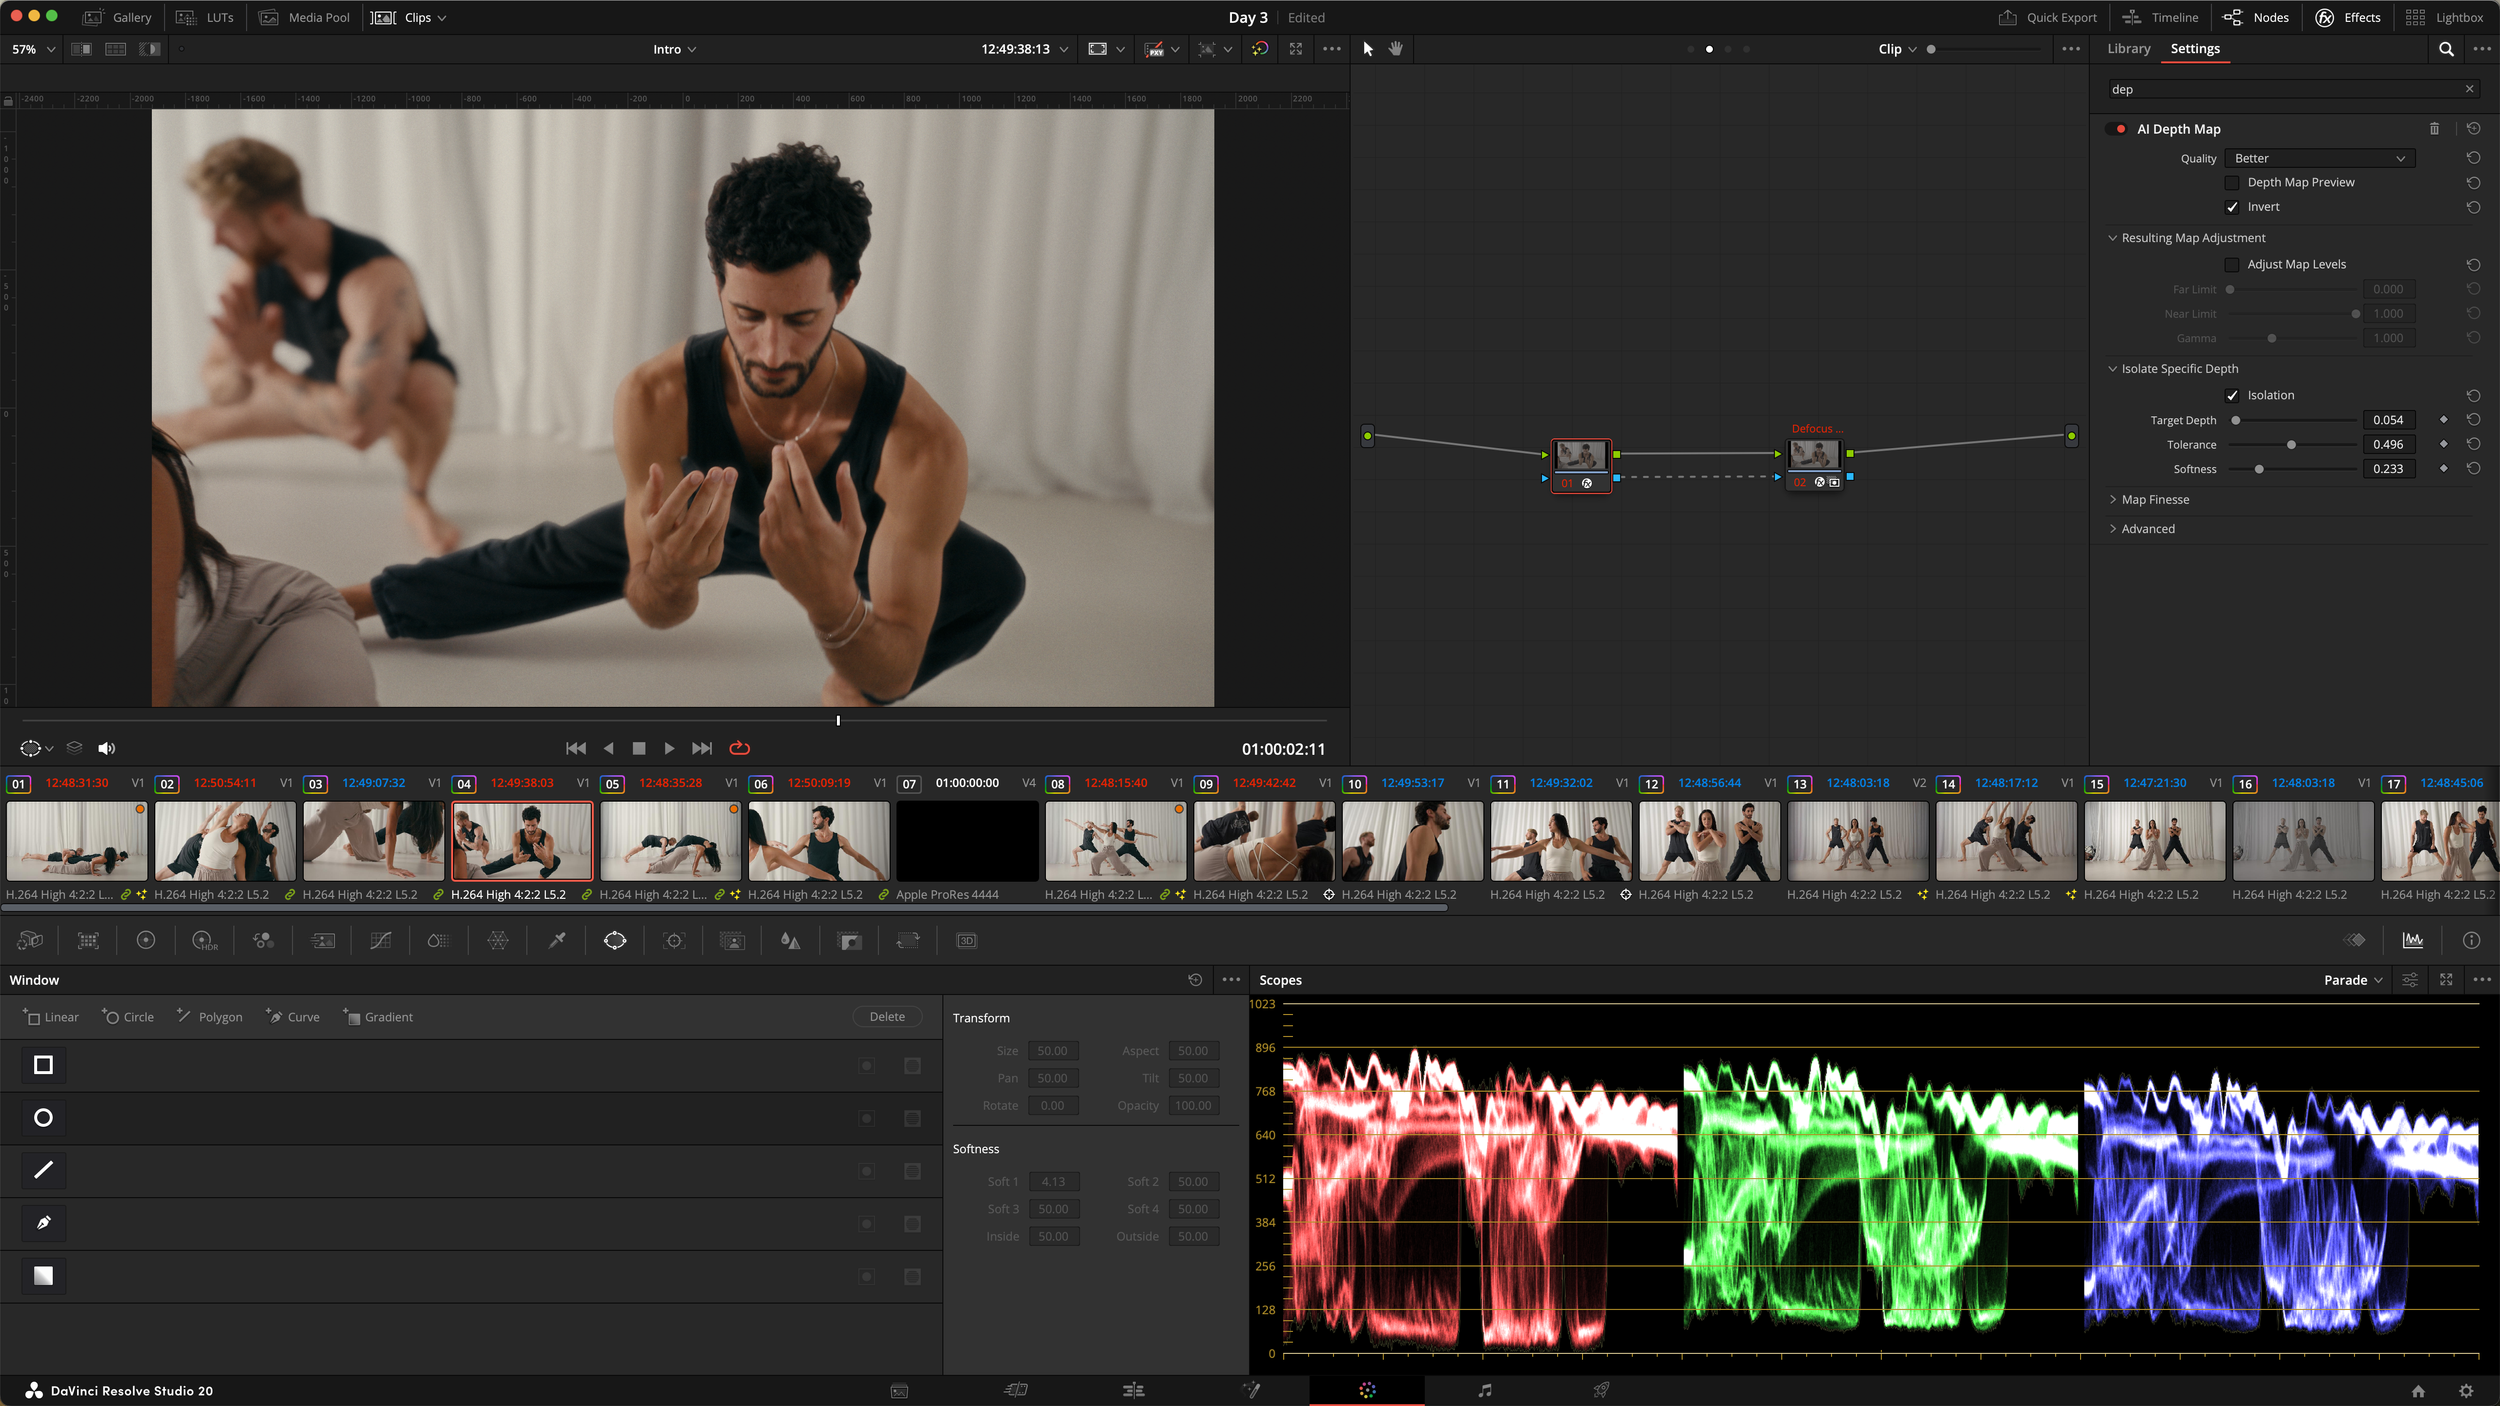The width and height of the screenshot is (2500, 1406).
Task: Open the Parade scope type dropdown
Action: [x=2352, y=980]
